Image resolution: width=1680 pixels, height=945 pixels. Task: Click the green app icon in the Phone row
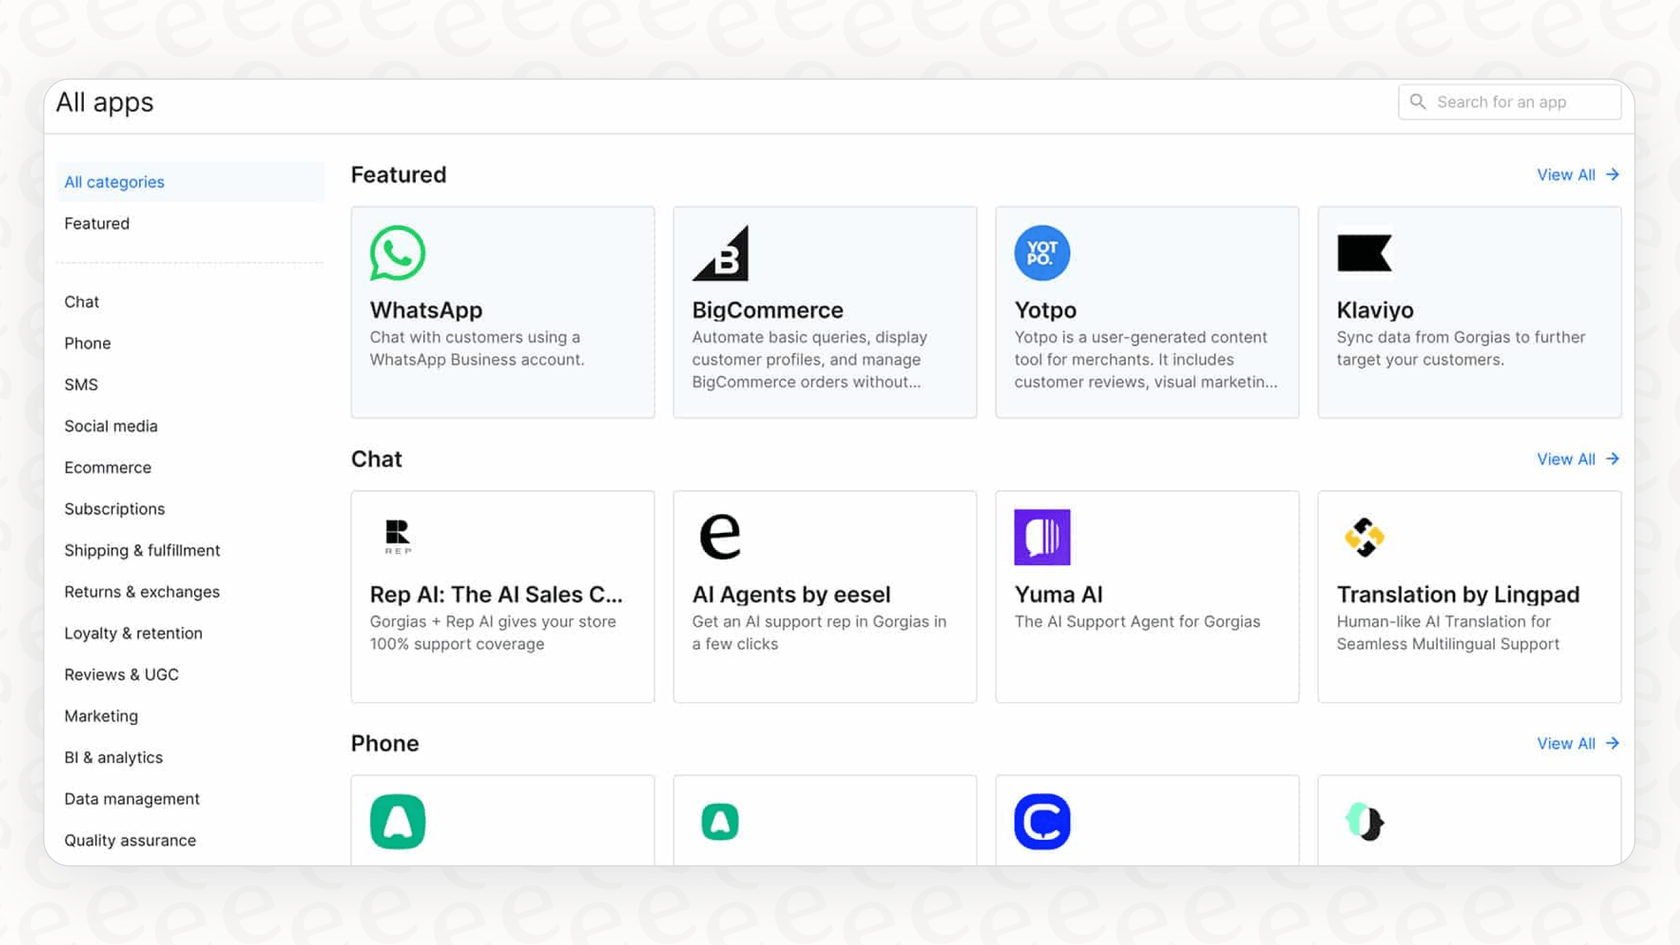pos(398,820)
